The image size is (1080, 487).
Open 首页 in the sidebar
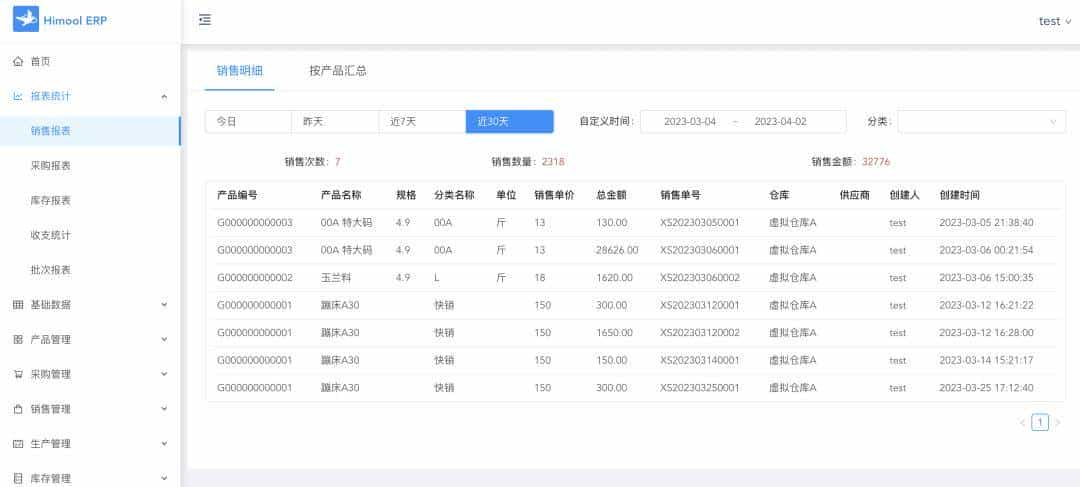click(x=90, y=61)
